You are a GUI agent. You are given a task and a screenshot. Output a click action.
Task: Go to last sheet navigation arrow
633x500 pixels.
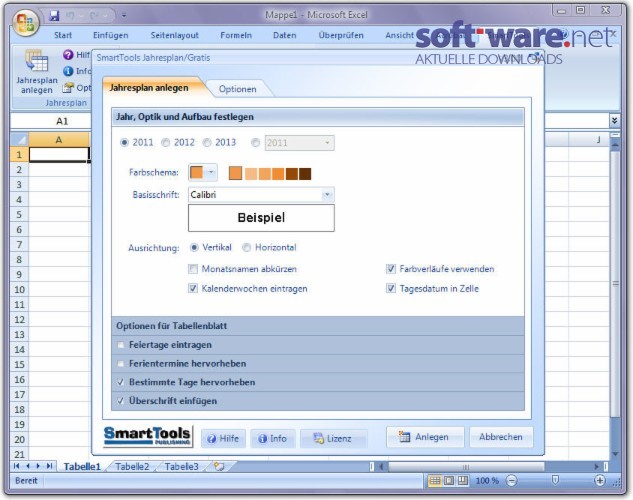click(x=49, y=466)
